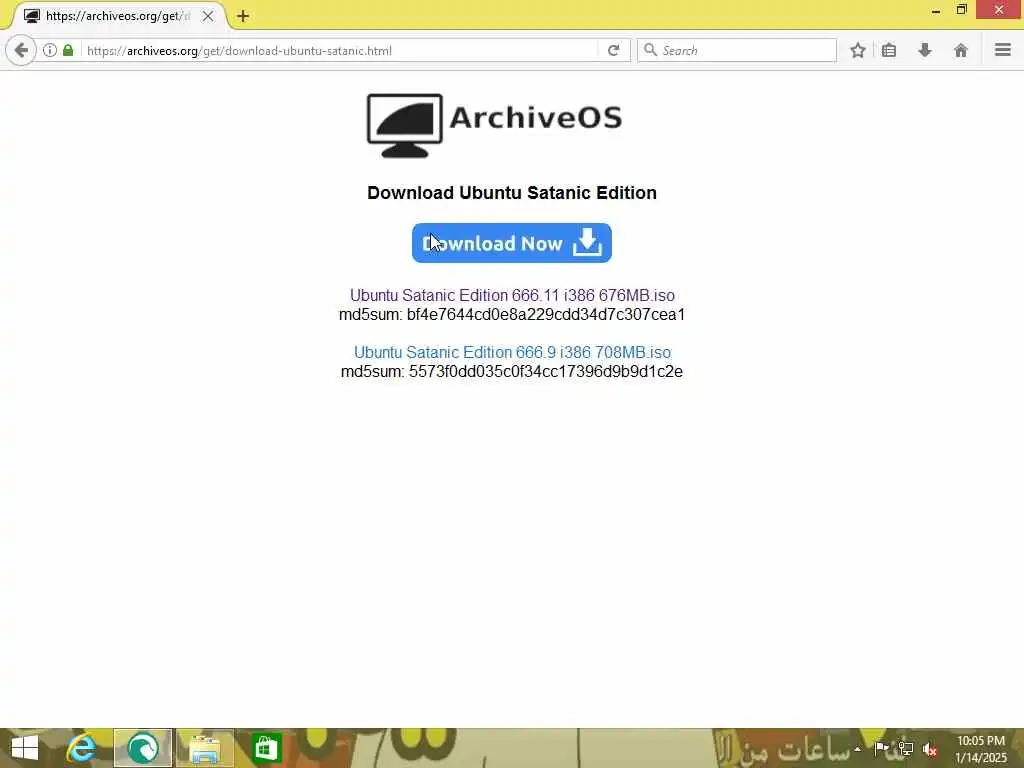Close the archiveos.org tab
The height and width of the screenshot is (768, 1024).
coord(208,16)
